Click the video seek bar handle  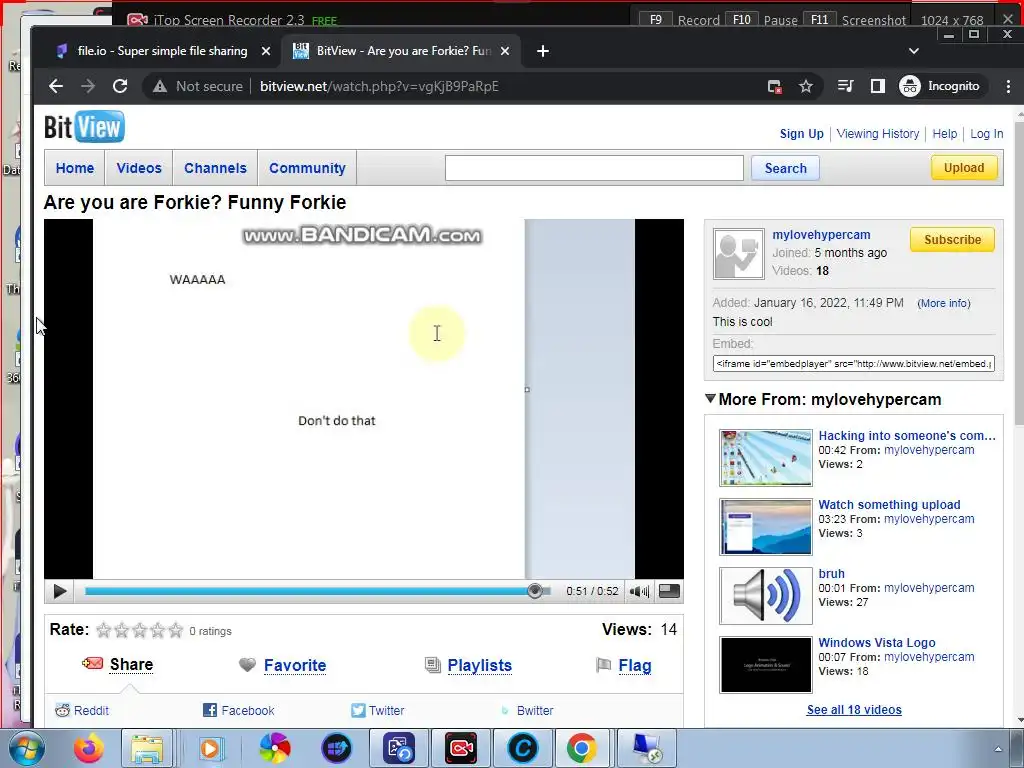pyautogui.click(x=535, y=591)
